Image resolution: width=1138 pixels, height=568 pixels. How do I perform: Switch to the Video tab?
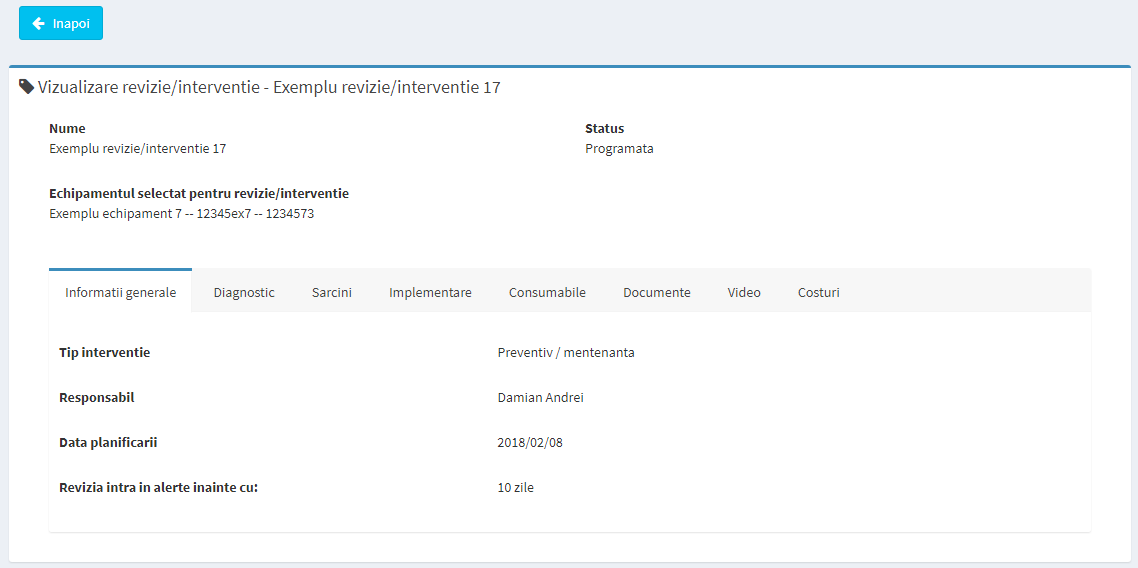coord(744,292)
